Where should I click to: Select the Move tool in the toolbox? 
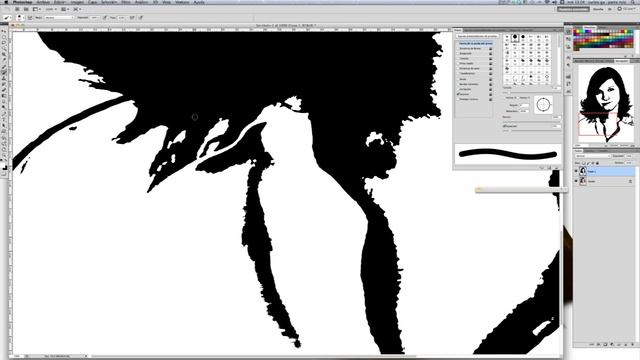pos(4,31)
